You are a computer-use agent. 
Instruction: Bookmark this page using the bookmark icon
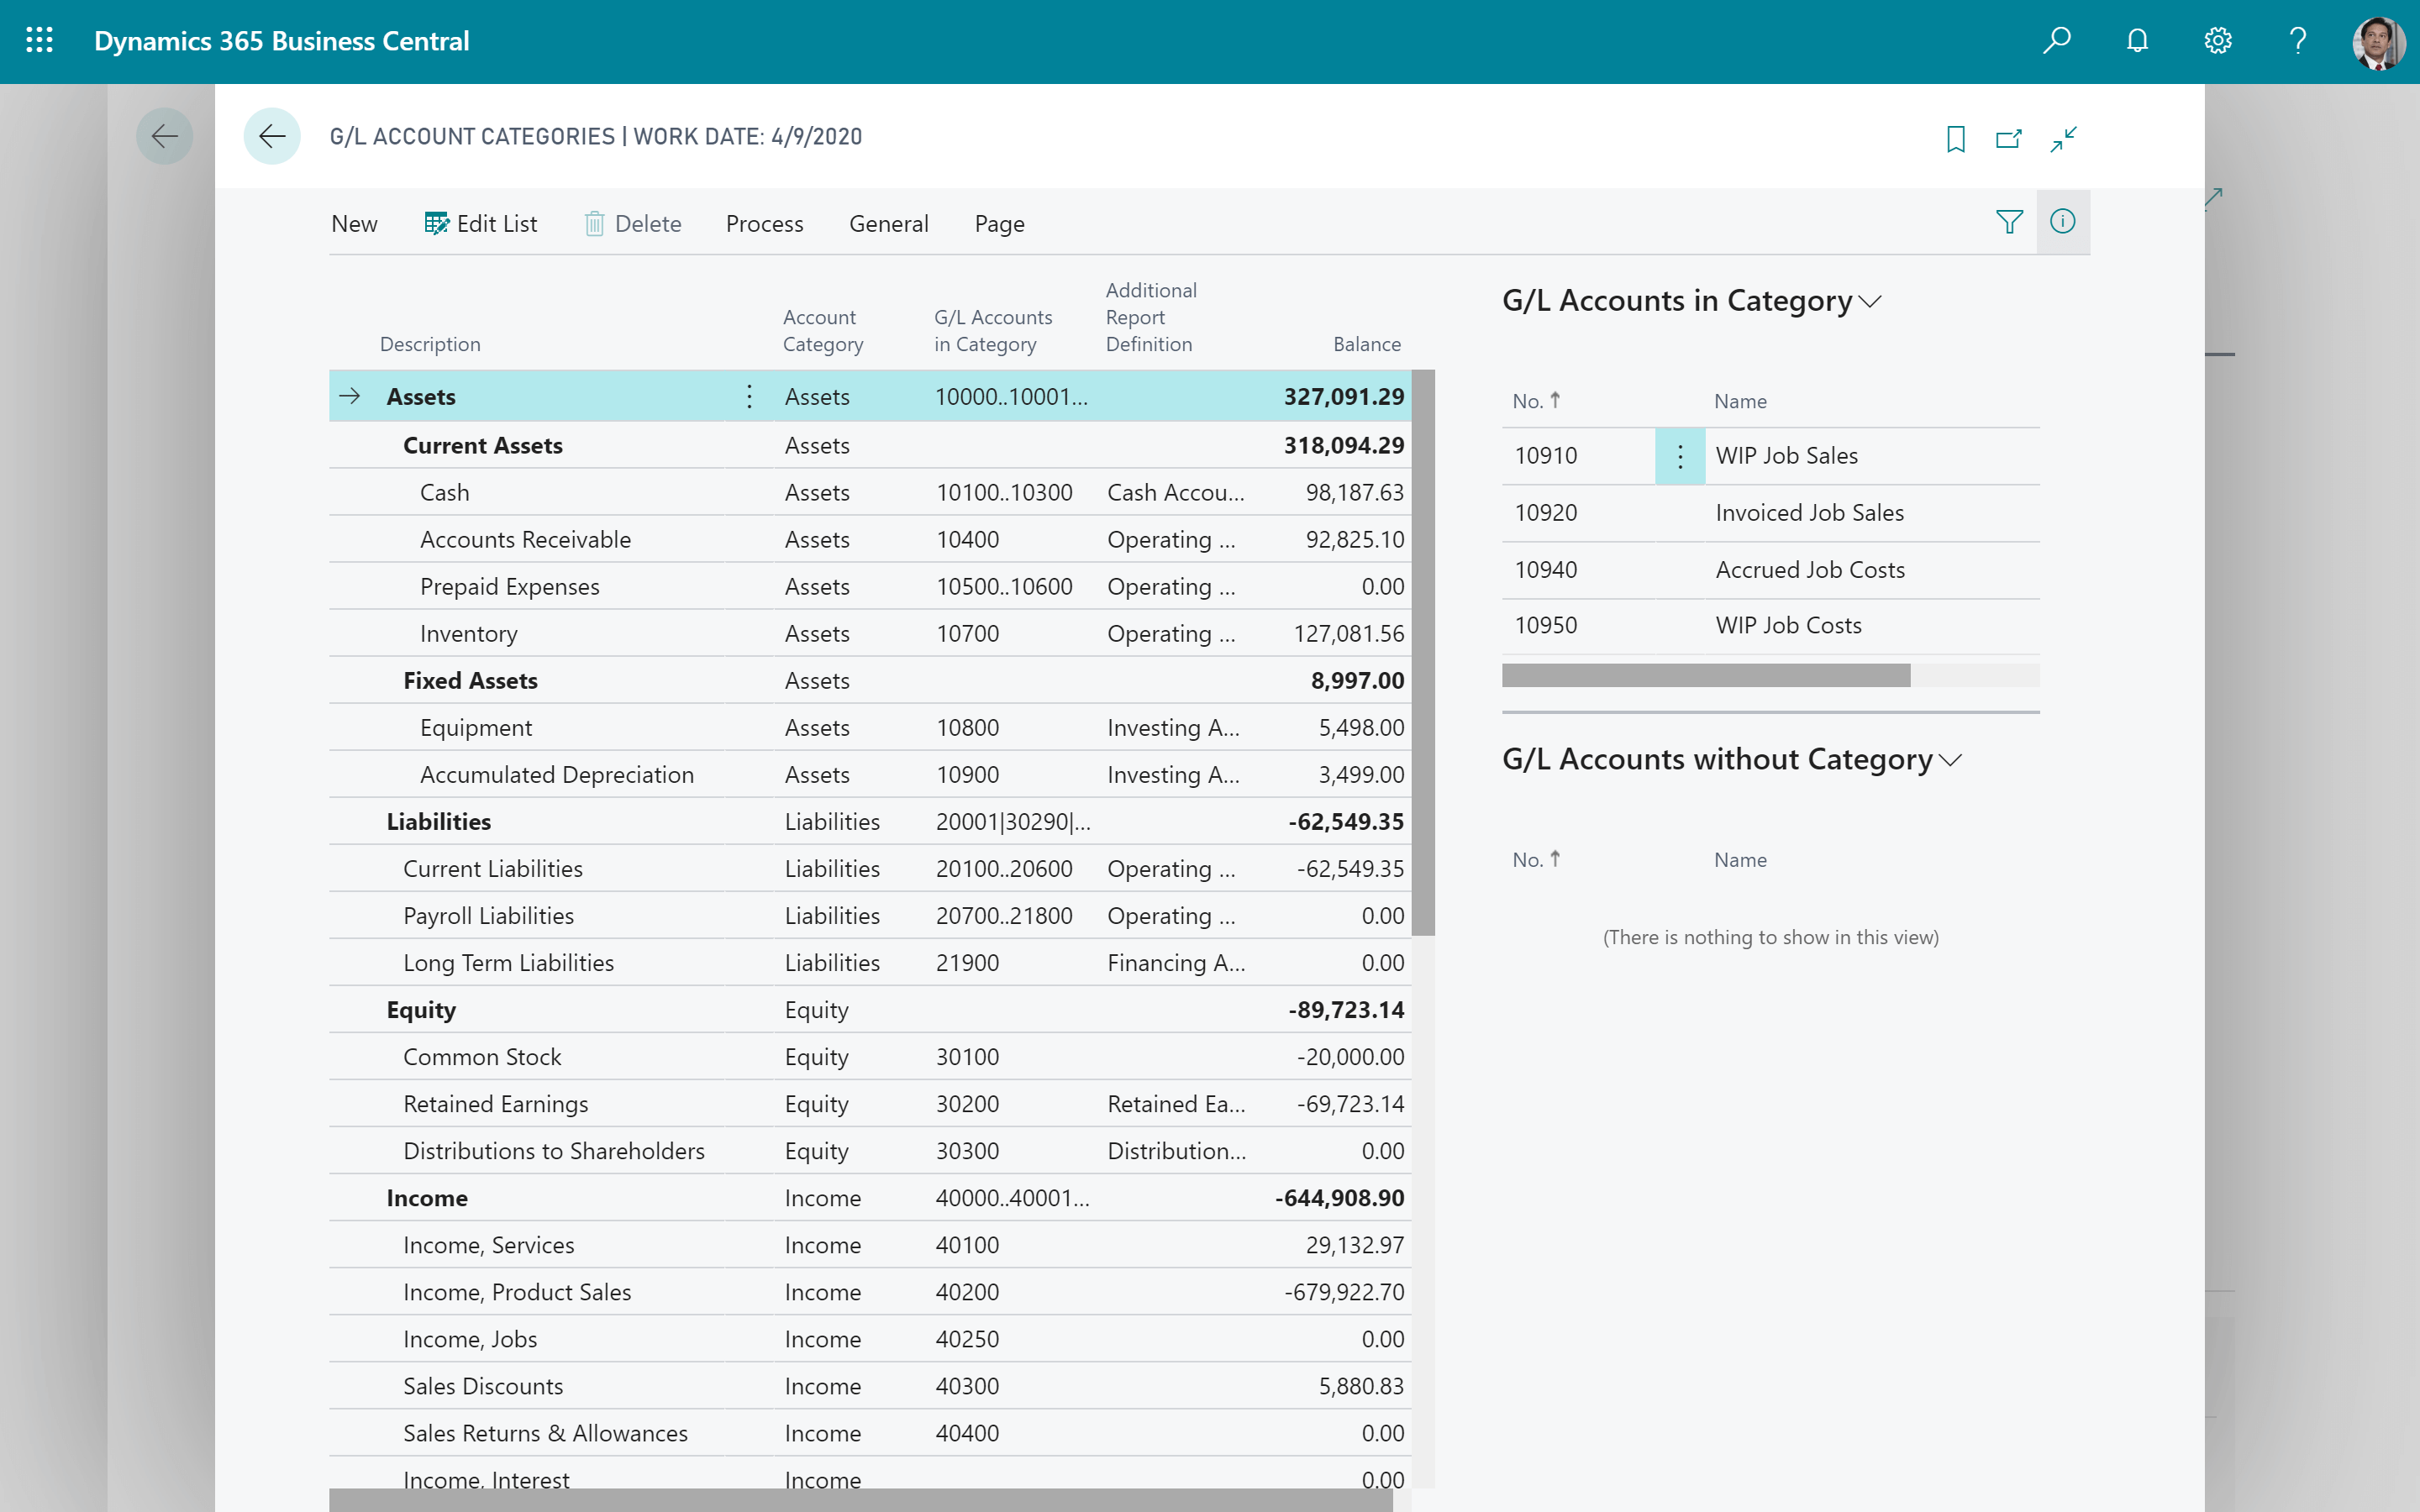pos(1955,138)
